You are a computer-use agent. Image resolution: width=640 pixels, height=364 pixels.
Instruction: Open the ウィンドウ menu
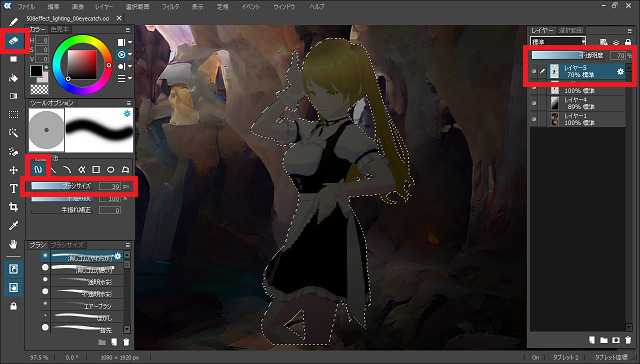pyautogui.click(x=284, y=7)
